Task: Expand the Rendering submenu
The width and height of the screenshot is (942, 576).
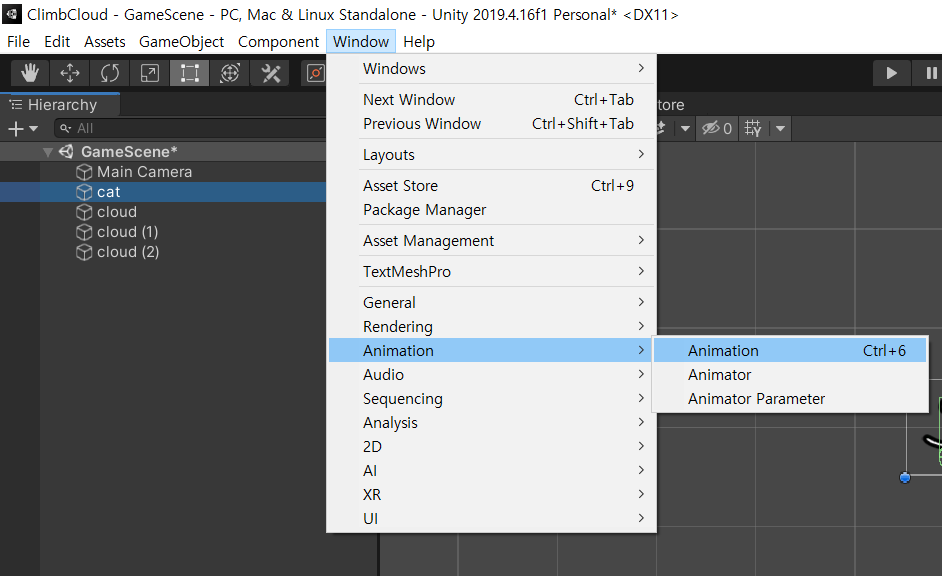Action: pos(493,326)
